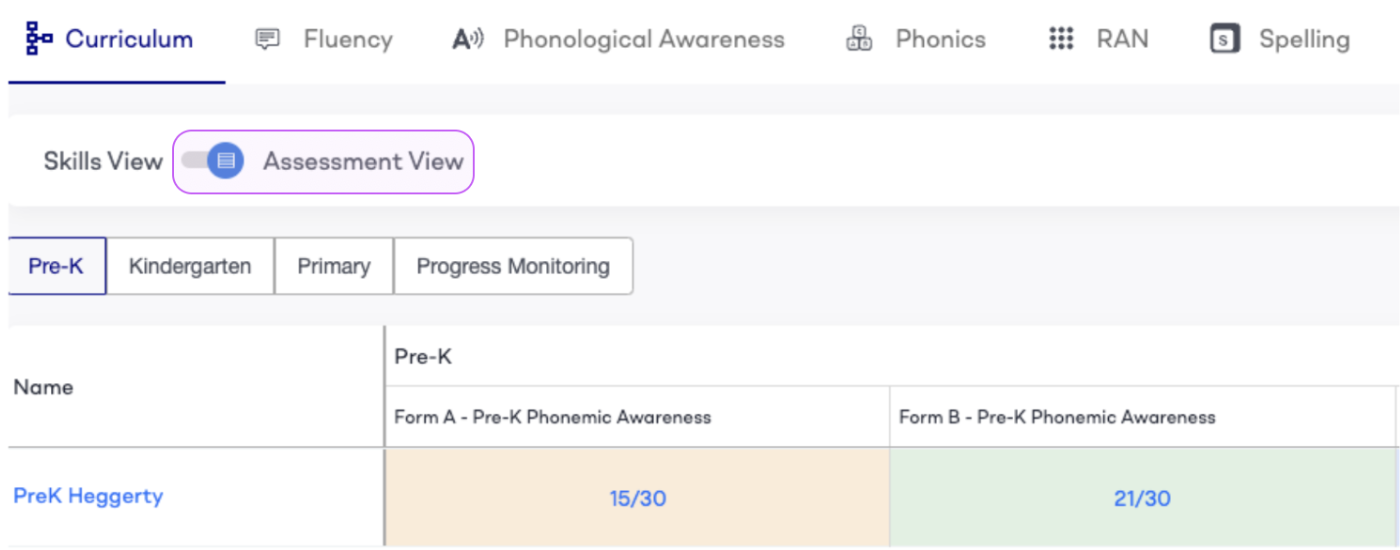1400x550 pixels.
Task: Click the Fluency speech bubble icon
Action: click(267, 40)
